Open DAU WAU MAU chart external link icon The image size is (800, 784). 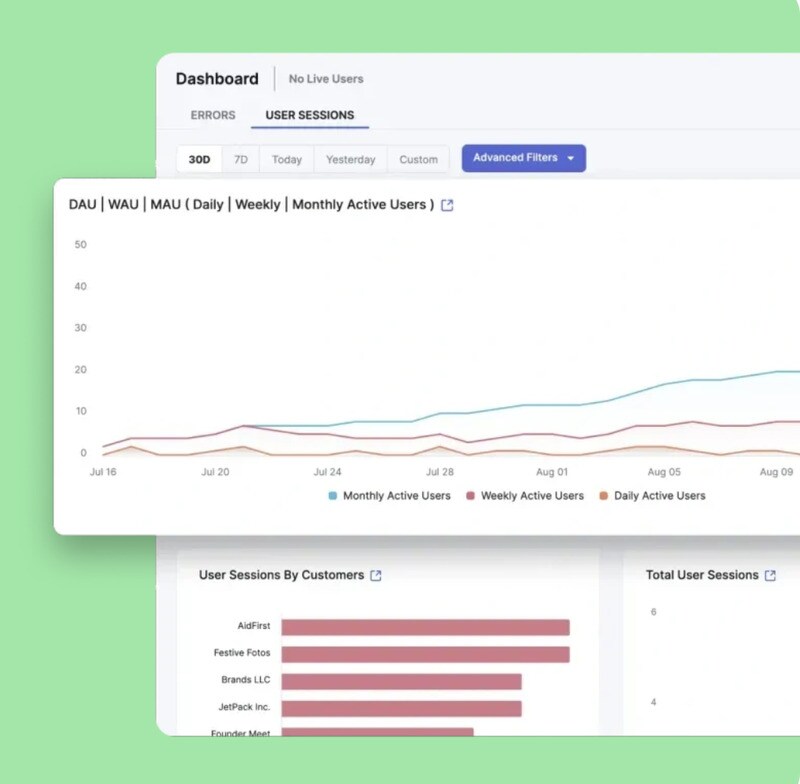pos(447,205)
